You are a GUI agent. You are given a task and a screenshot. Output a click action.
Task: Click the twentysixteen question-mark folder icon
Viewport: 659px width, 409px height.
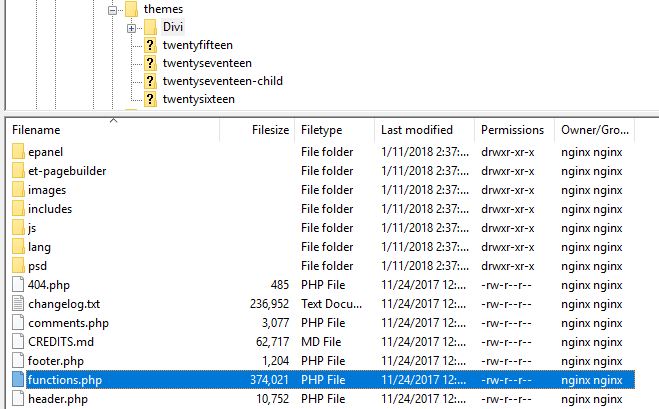[150, 100]
